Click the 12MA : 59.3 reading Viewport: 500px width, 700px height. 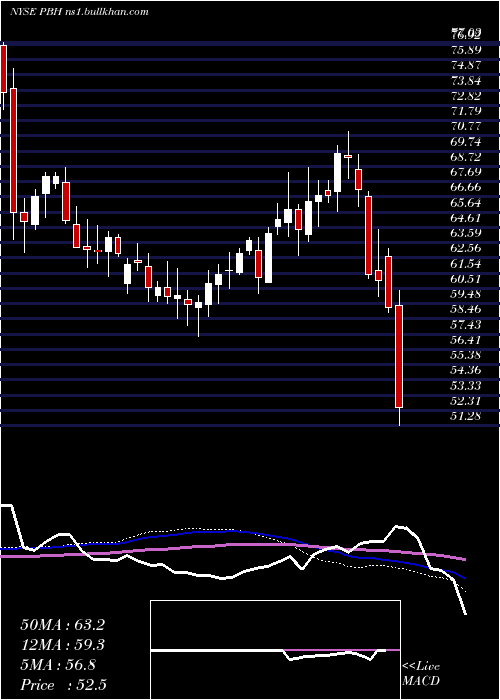tap(62, 645)
